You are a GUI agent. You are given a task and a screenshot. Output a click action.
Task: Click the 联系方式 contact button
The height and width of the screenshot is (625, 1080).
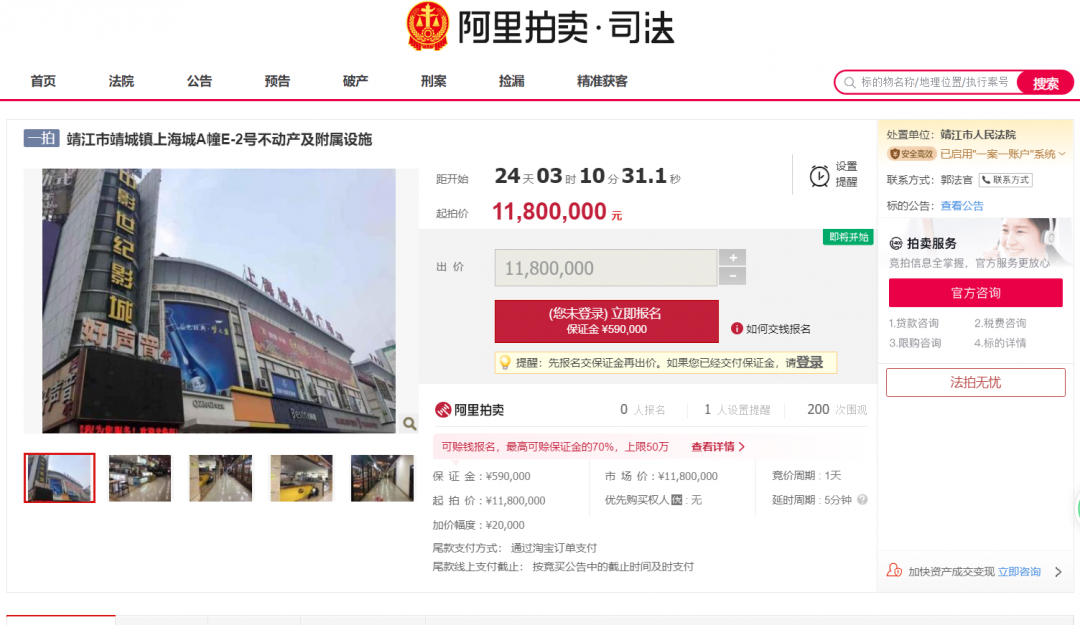click(x=1006, y=180)
